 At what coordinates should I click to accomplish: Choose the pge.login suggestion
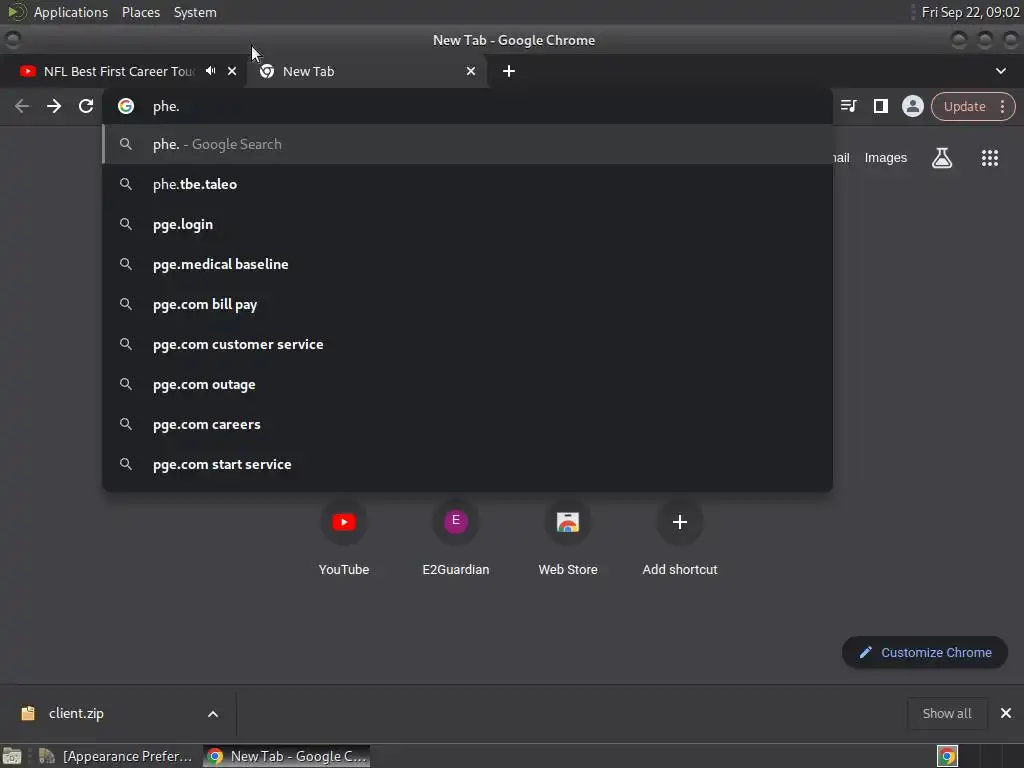(x=468, y=224)
